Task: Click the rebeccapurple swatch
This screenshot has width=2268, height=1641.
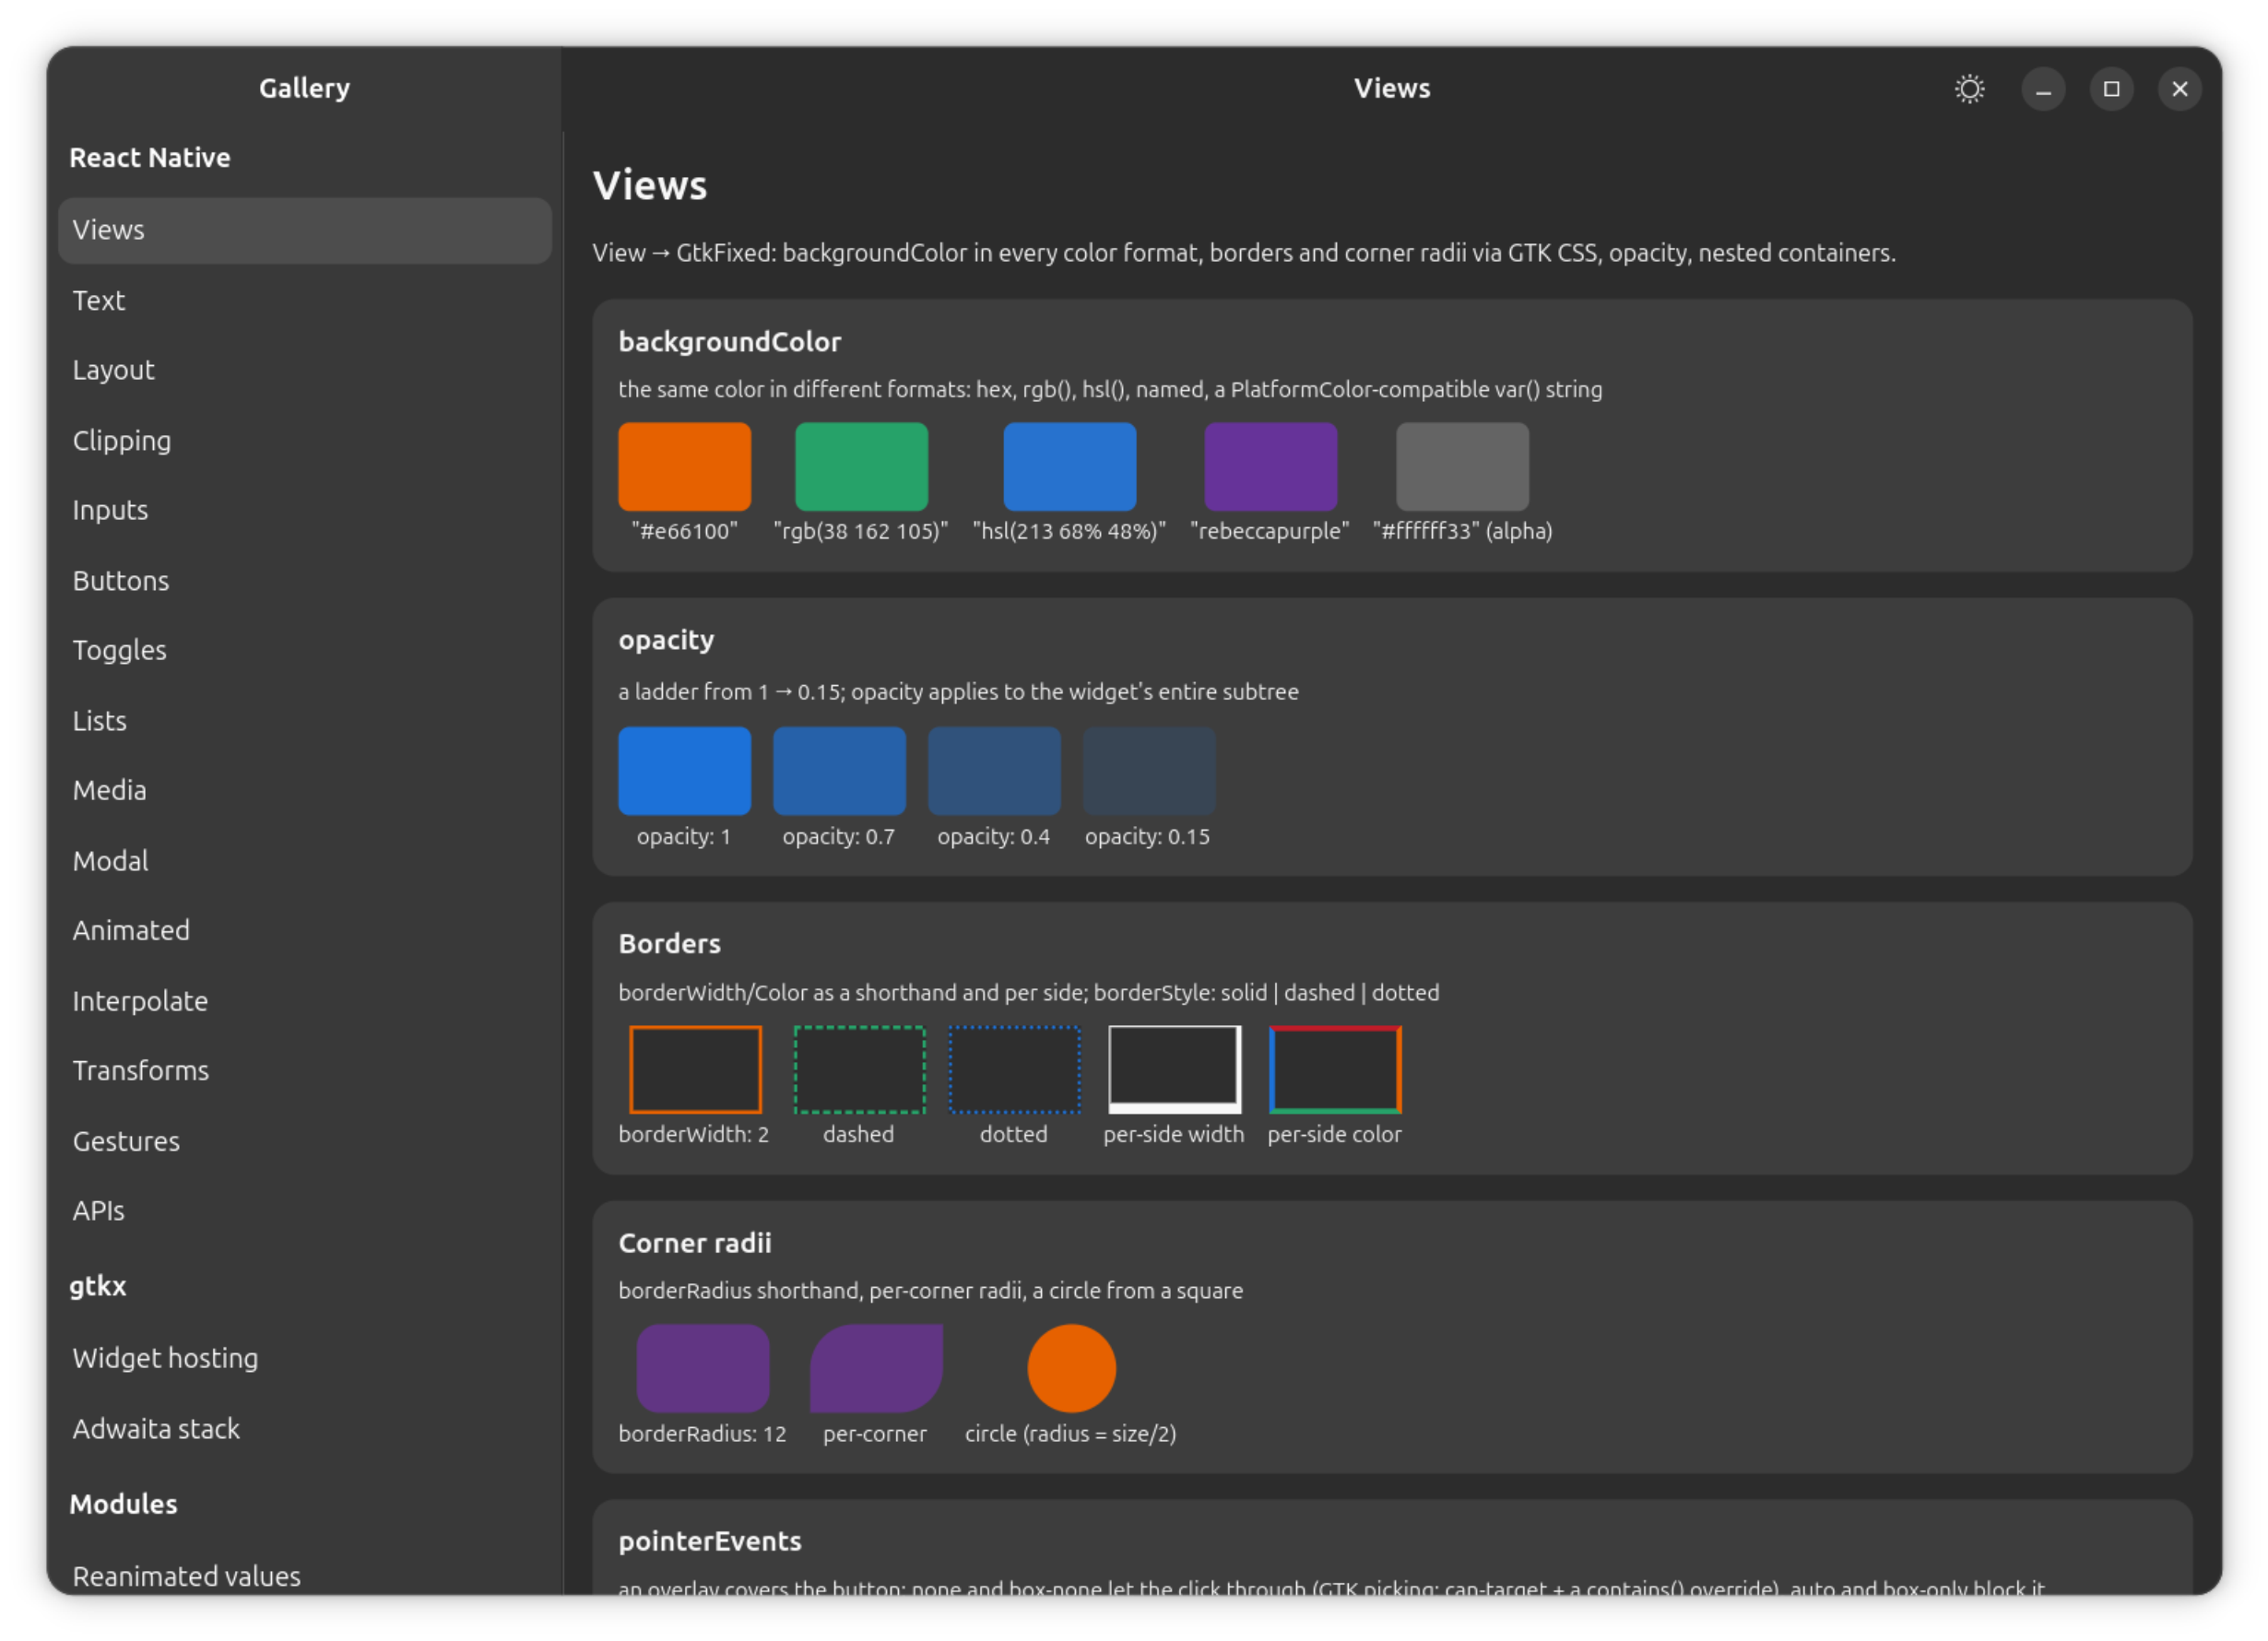Action: pyautogui.click(x=1270, y=466)
